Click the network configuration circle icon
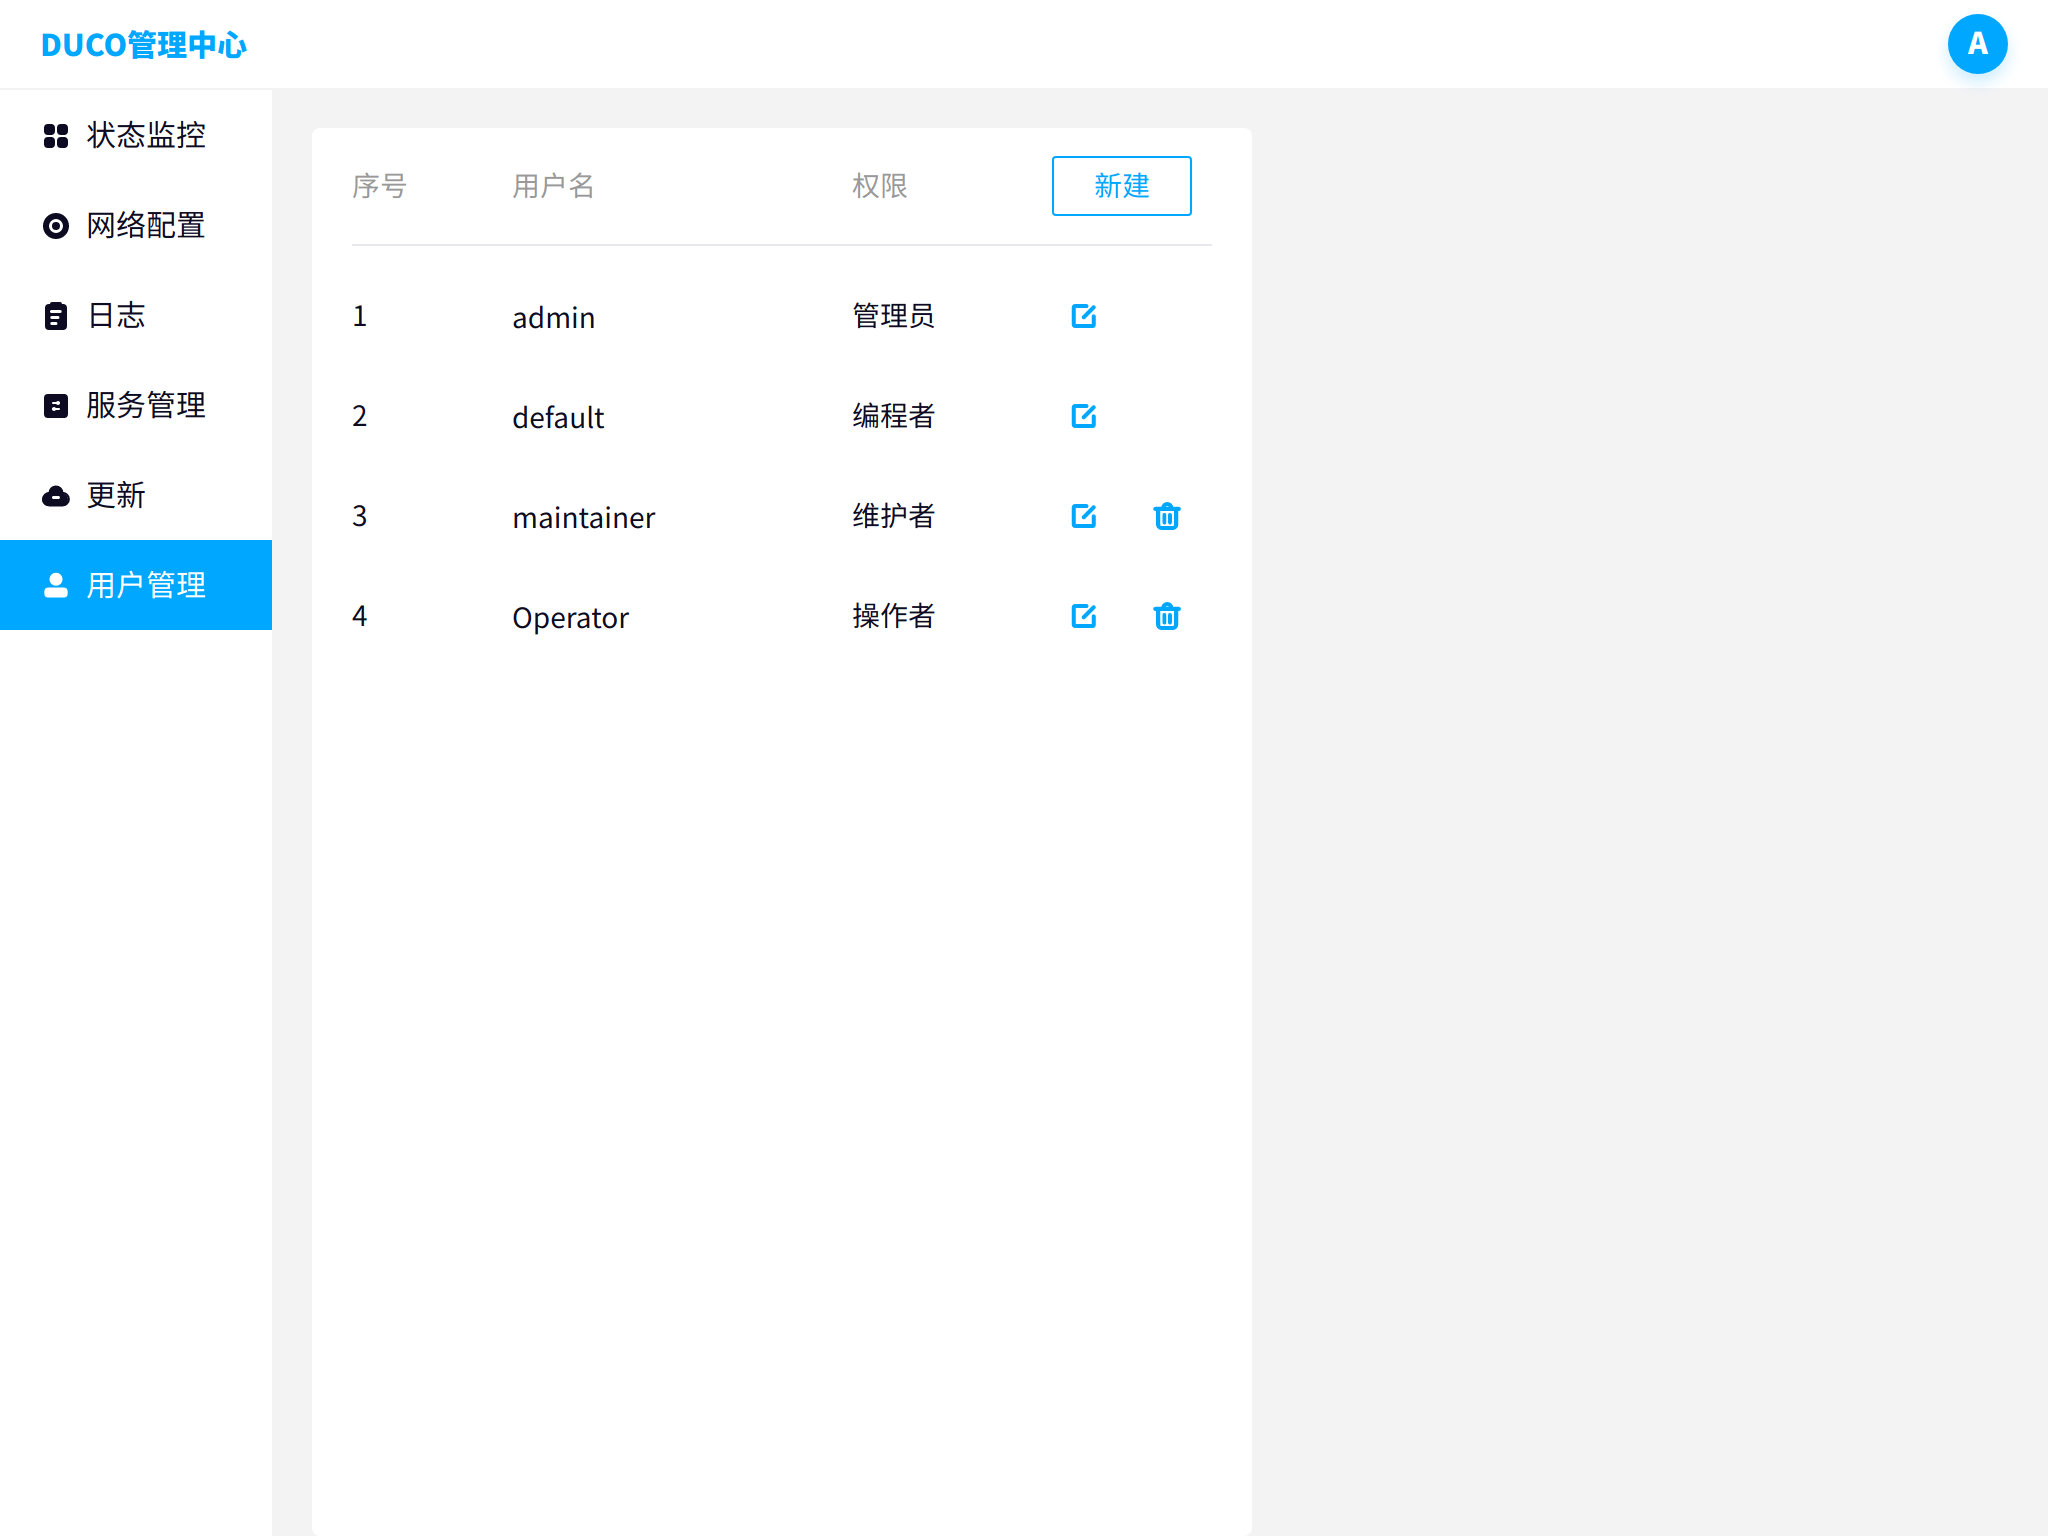 point(56,226)
